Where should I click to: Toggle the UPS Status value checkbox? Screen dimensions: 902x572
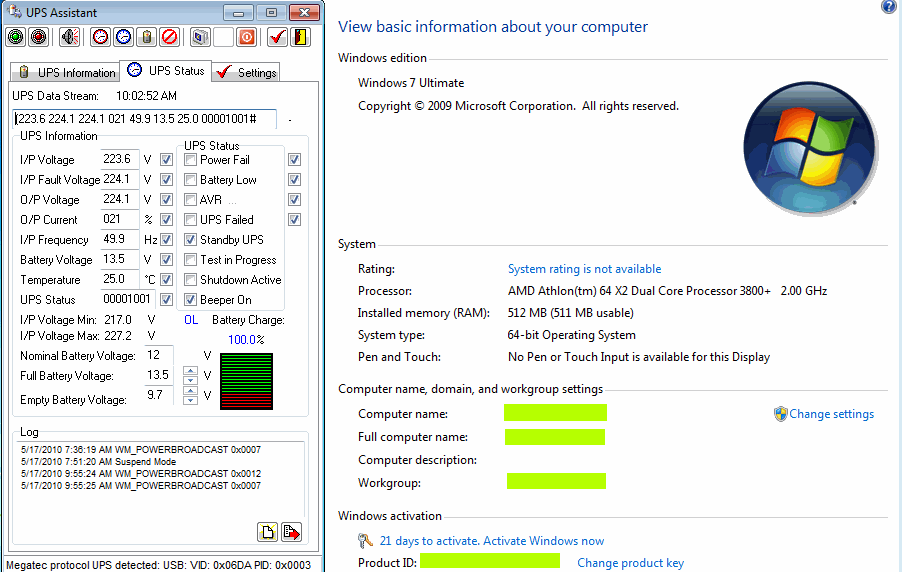coord(166,300)
